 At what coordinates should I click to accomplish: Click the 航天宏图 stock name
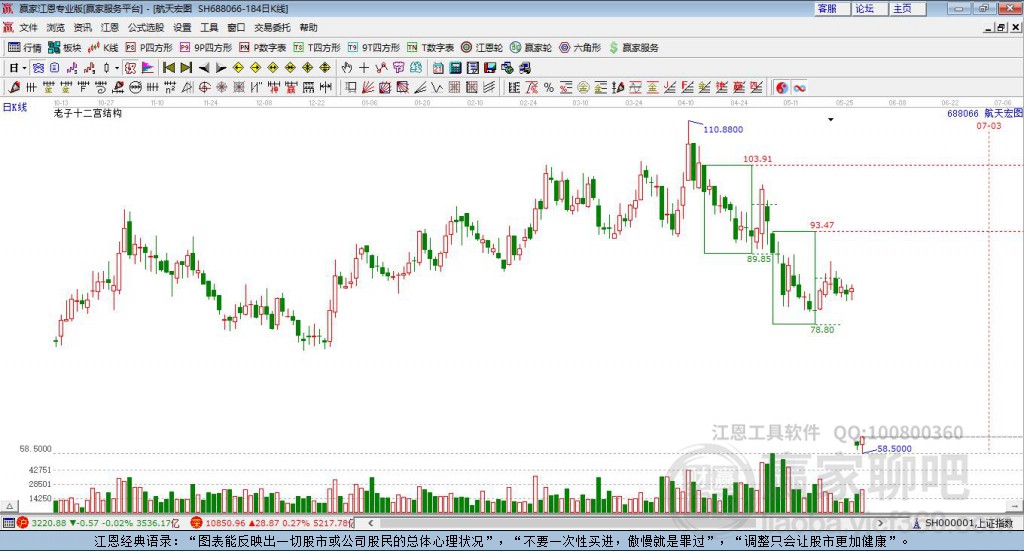click(x=1003, y=113)
